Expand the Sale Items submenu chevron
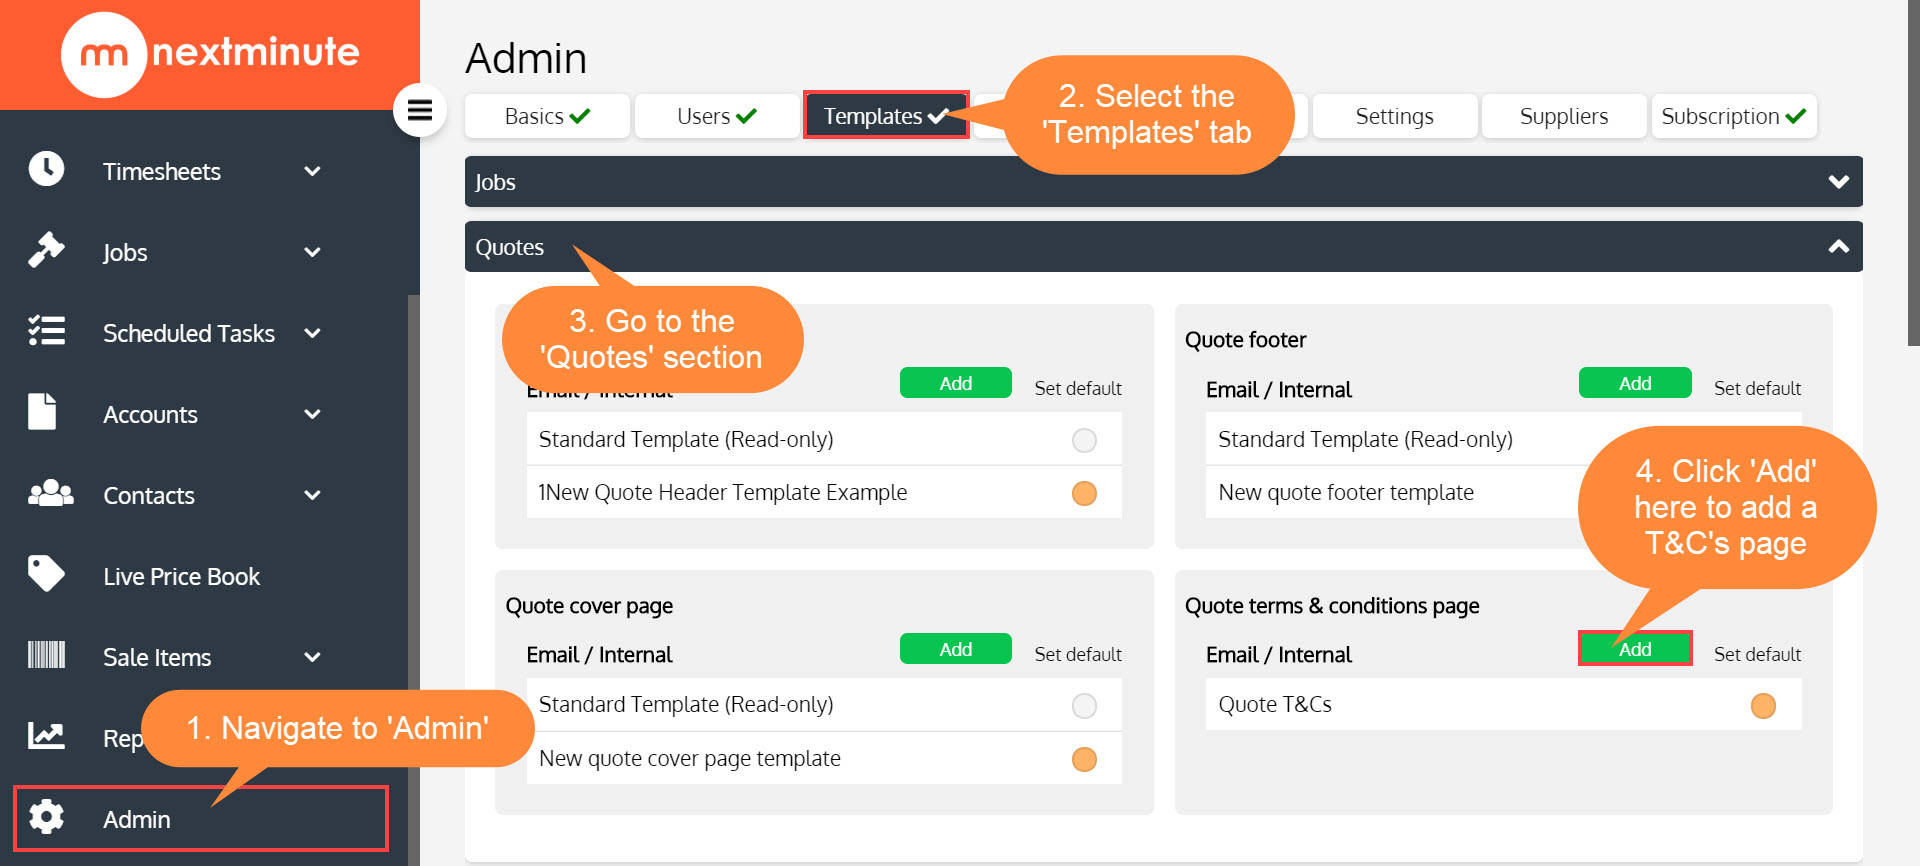This screenshot has height=866, width=1920. coord(312,657)
